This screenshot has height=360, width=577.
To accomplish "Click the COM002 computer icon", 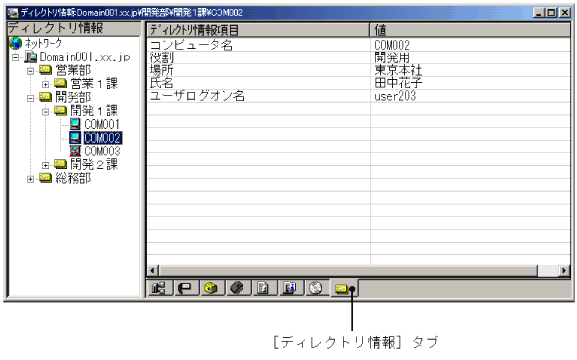I will (x=75, y=138).
